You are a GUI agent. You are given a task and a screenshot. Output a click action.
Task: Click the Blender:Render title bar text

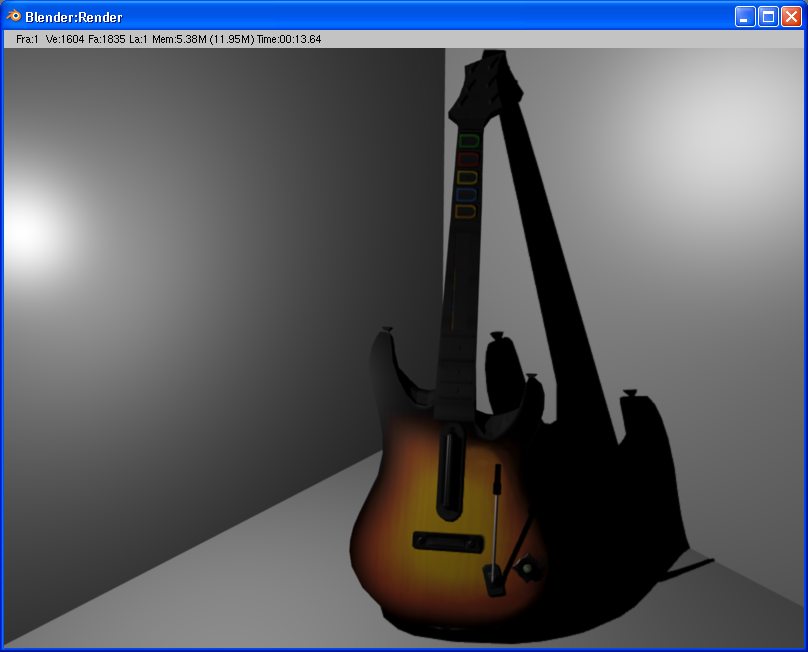(x=74, y=18)
